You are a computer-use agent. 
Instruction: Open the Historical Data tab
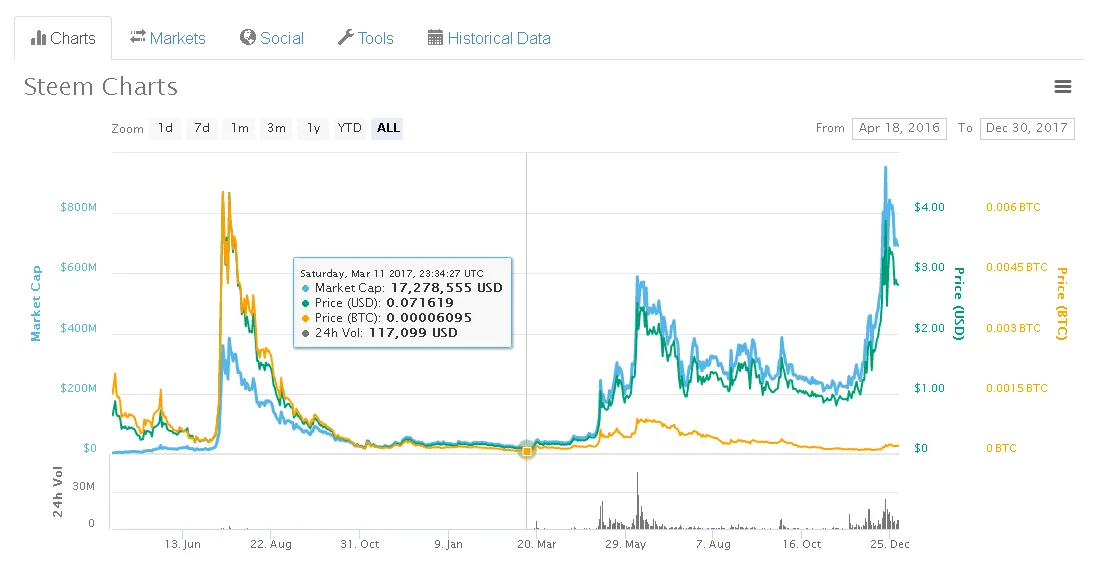click(489, 38)
